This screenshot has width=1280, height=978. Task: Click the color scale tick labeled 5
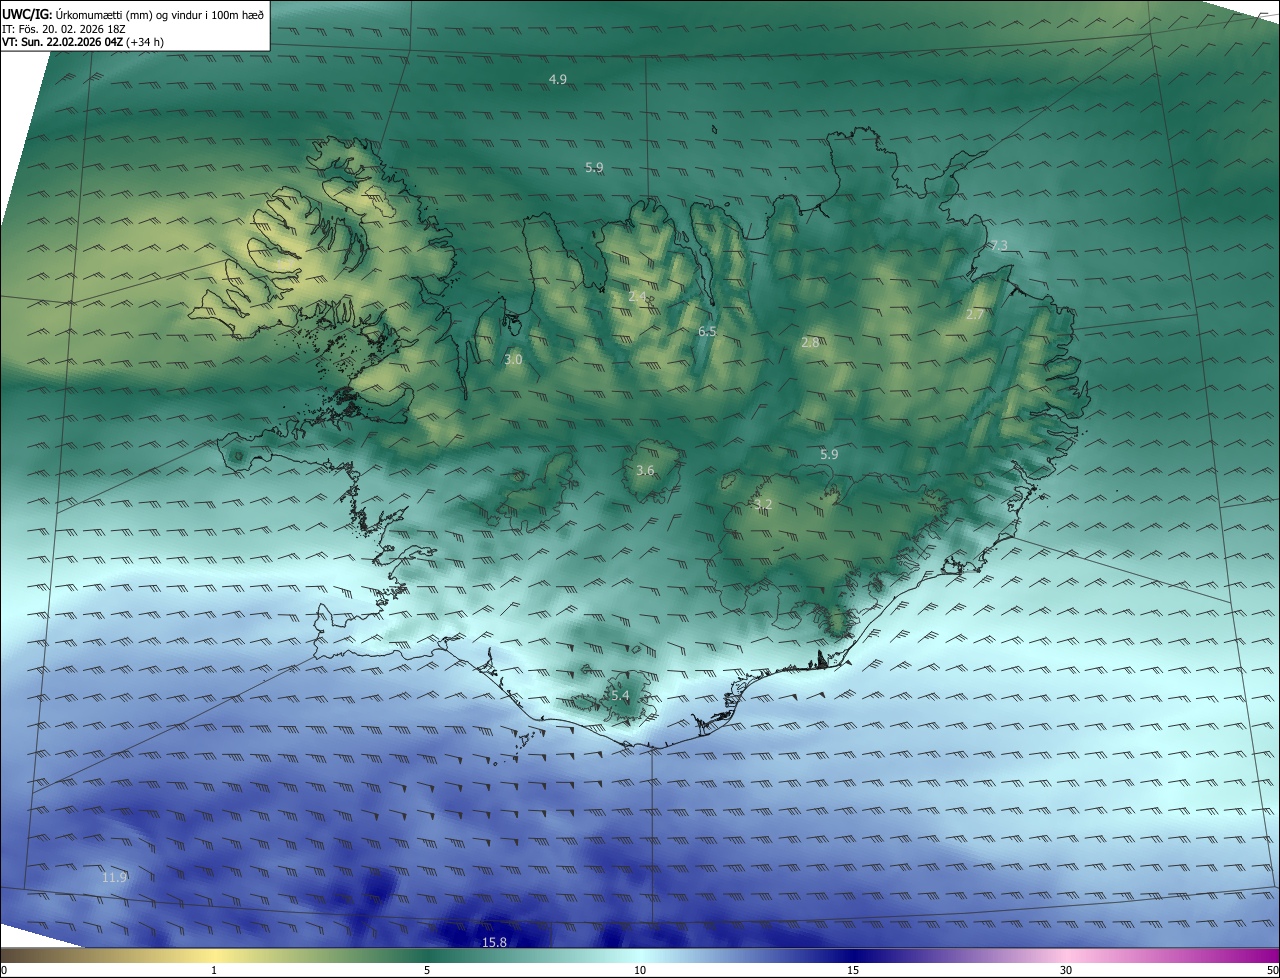tap(427, 970)
